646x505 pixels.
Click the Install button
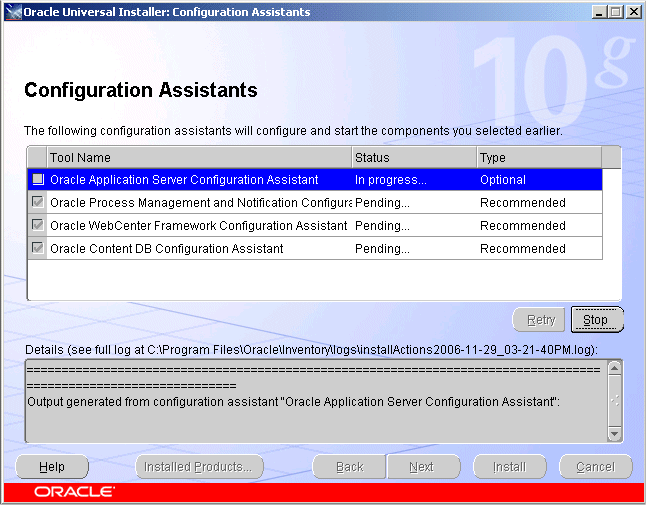coord(510,467)
